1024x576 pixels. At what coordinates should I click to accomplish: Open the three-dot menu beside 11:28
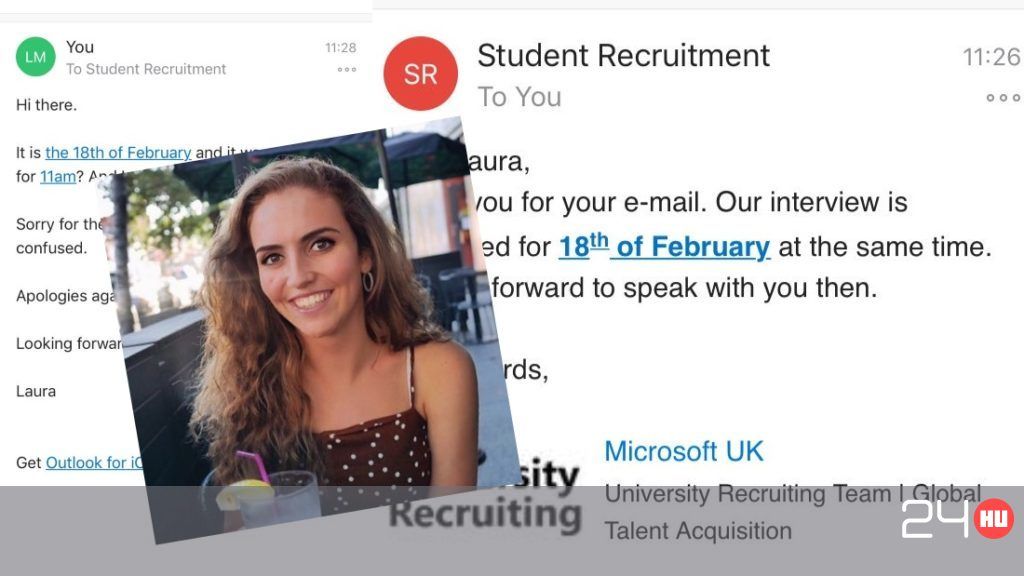[347, 69]
